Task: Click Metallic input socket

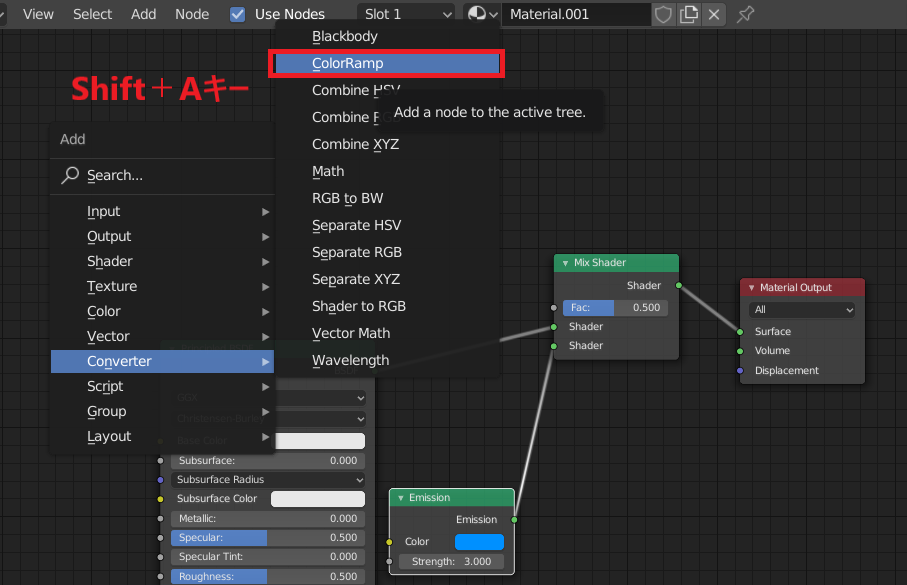Action: [x=160, y=518]
